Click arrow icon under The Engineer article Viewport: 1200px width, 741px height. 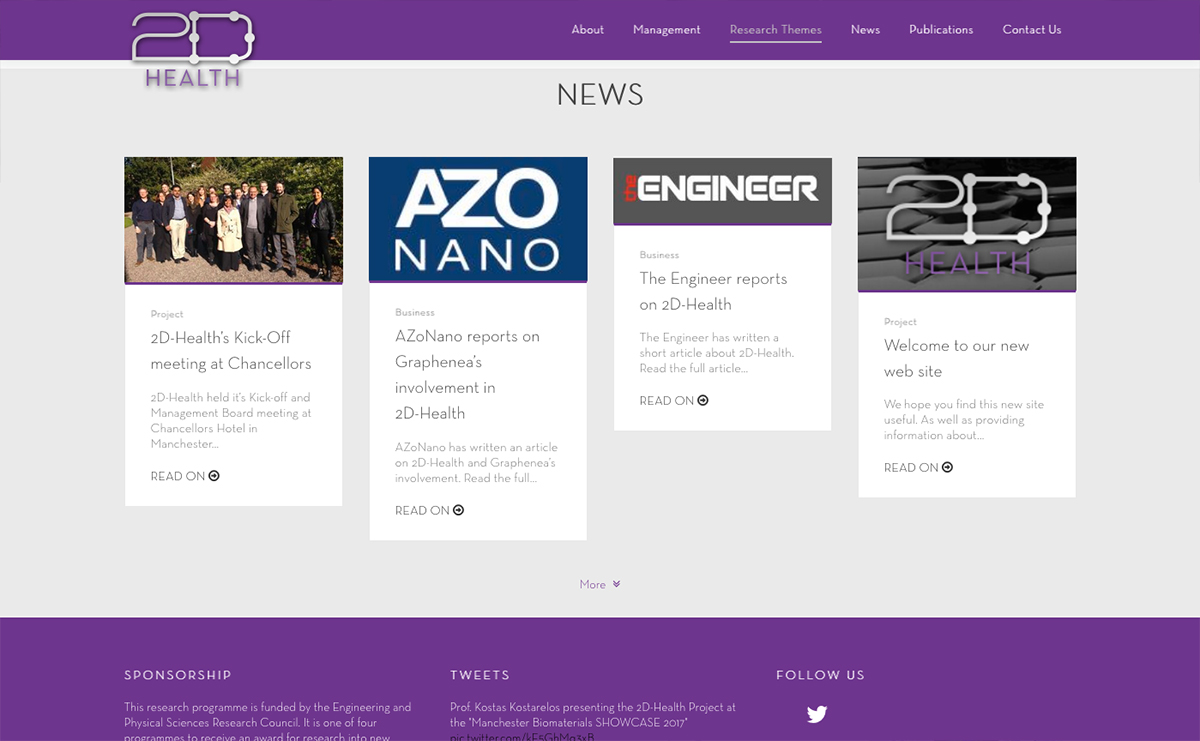703,400
